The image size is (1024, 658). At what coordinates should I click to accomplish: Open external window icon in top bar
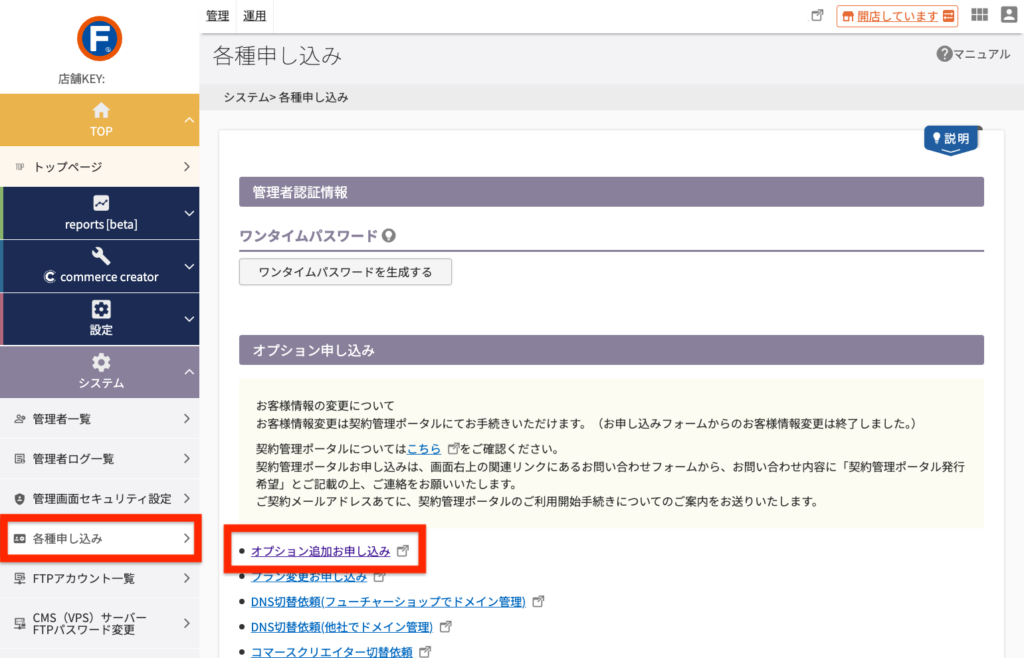coord(817,16)
